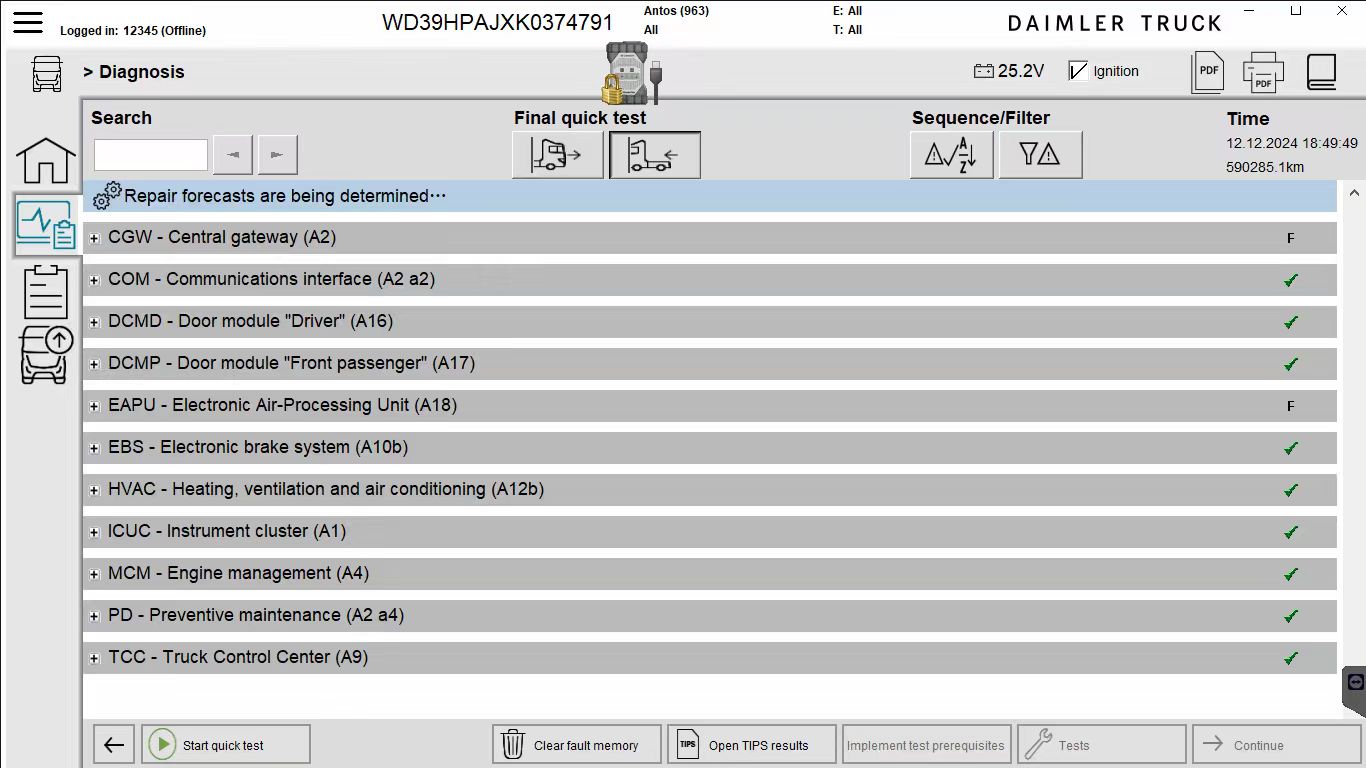Click the green checkmark of EBS row
The width and height of the screenshot is (1366, 768).
click(1291, 448)
